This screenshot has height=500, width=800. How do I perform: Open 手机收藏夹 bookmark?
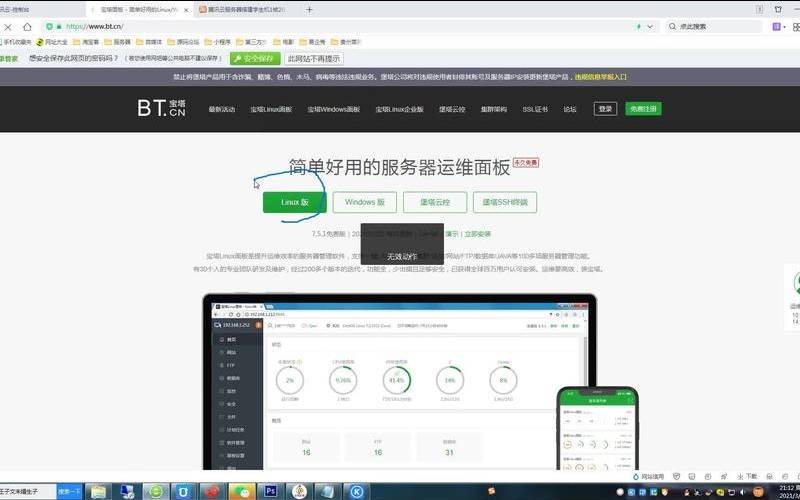tap(15, 42)
